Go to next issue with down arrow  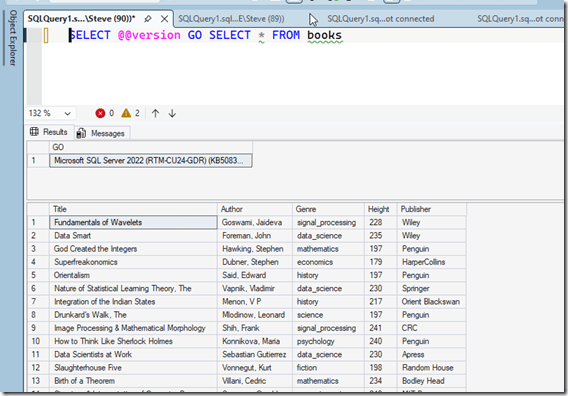click(x=172, y=113)
